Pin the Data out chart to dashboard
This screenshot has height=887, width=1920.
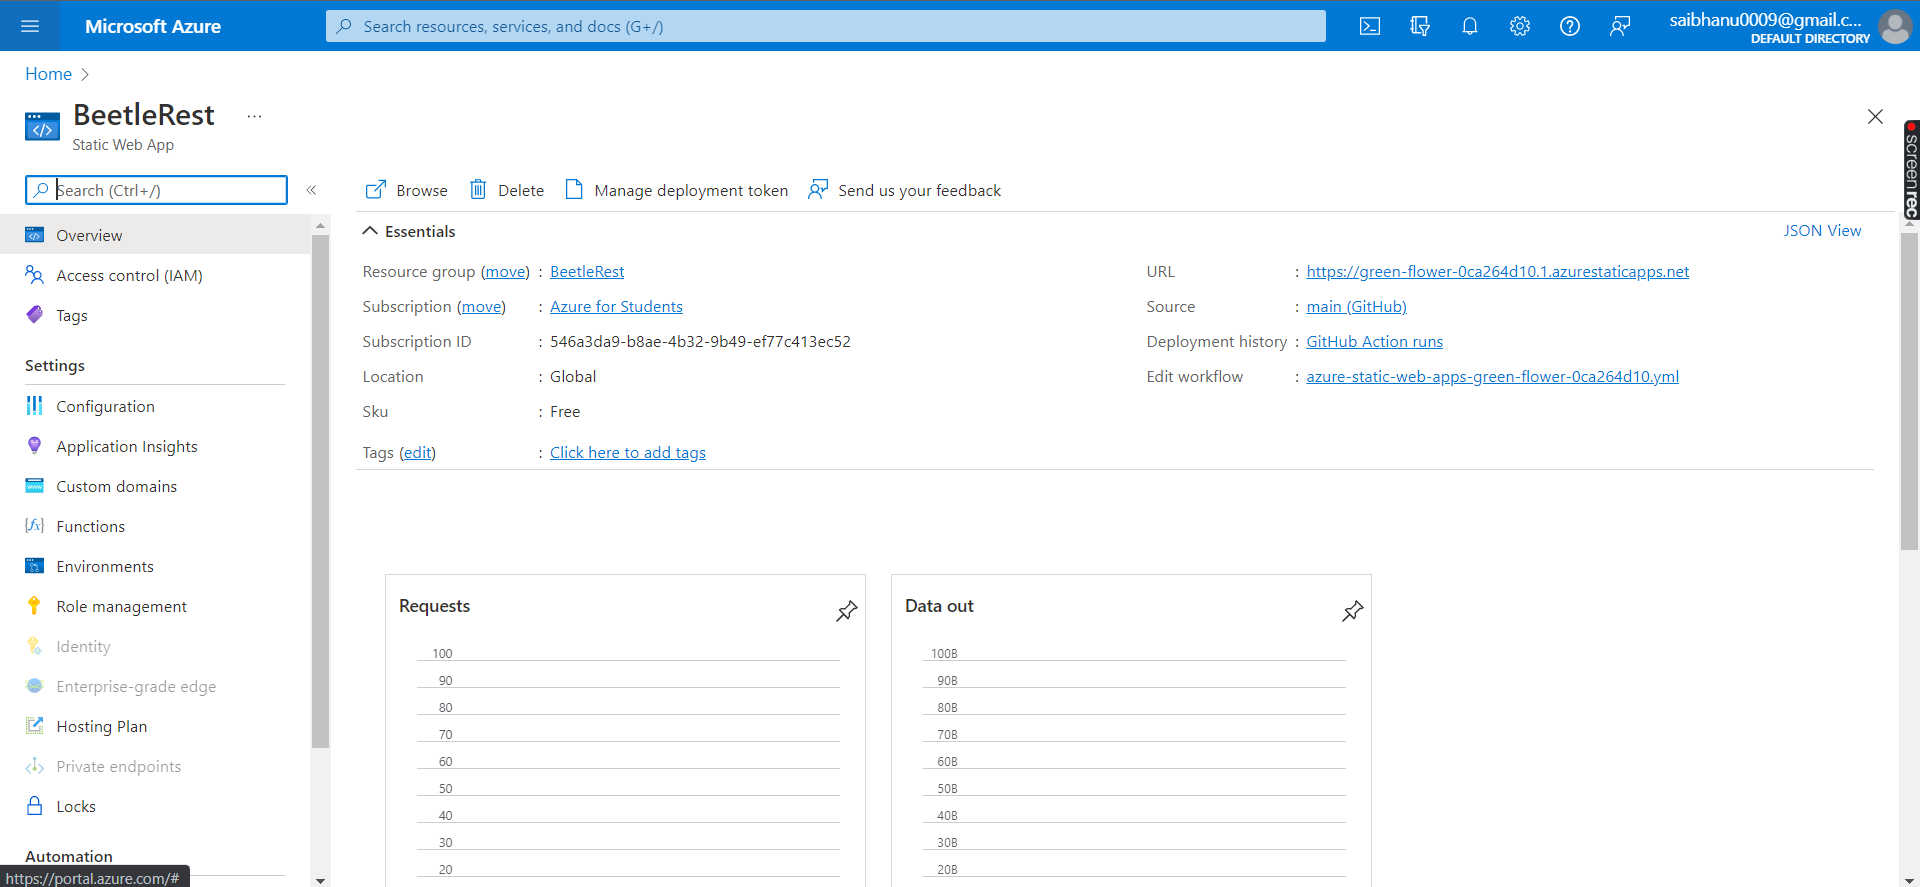point(1353,610)
